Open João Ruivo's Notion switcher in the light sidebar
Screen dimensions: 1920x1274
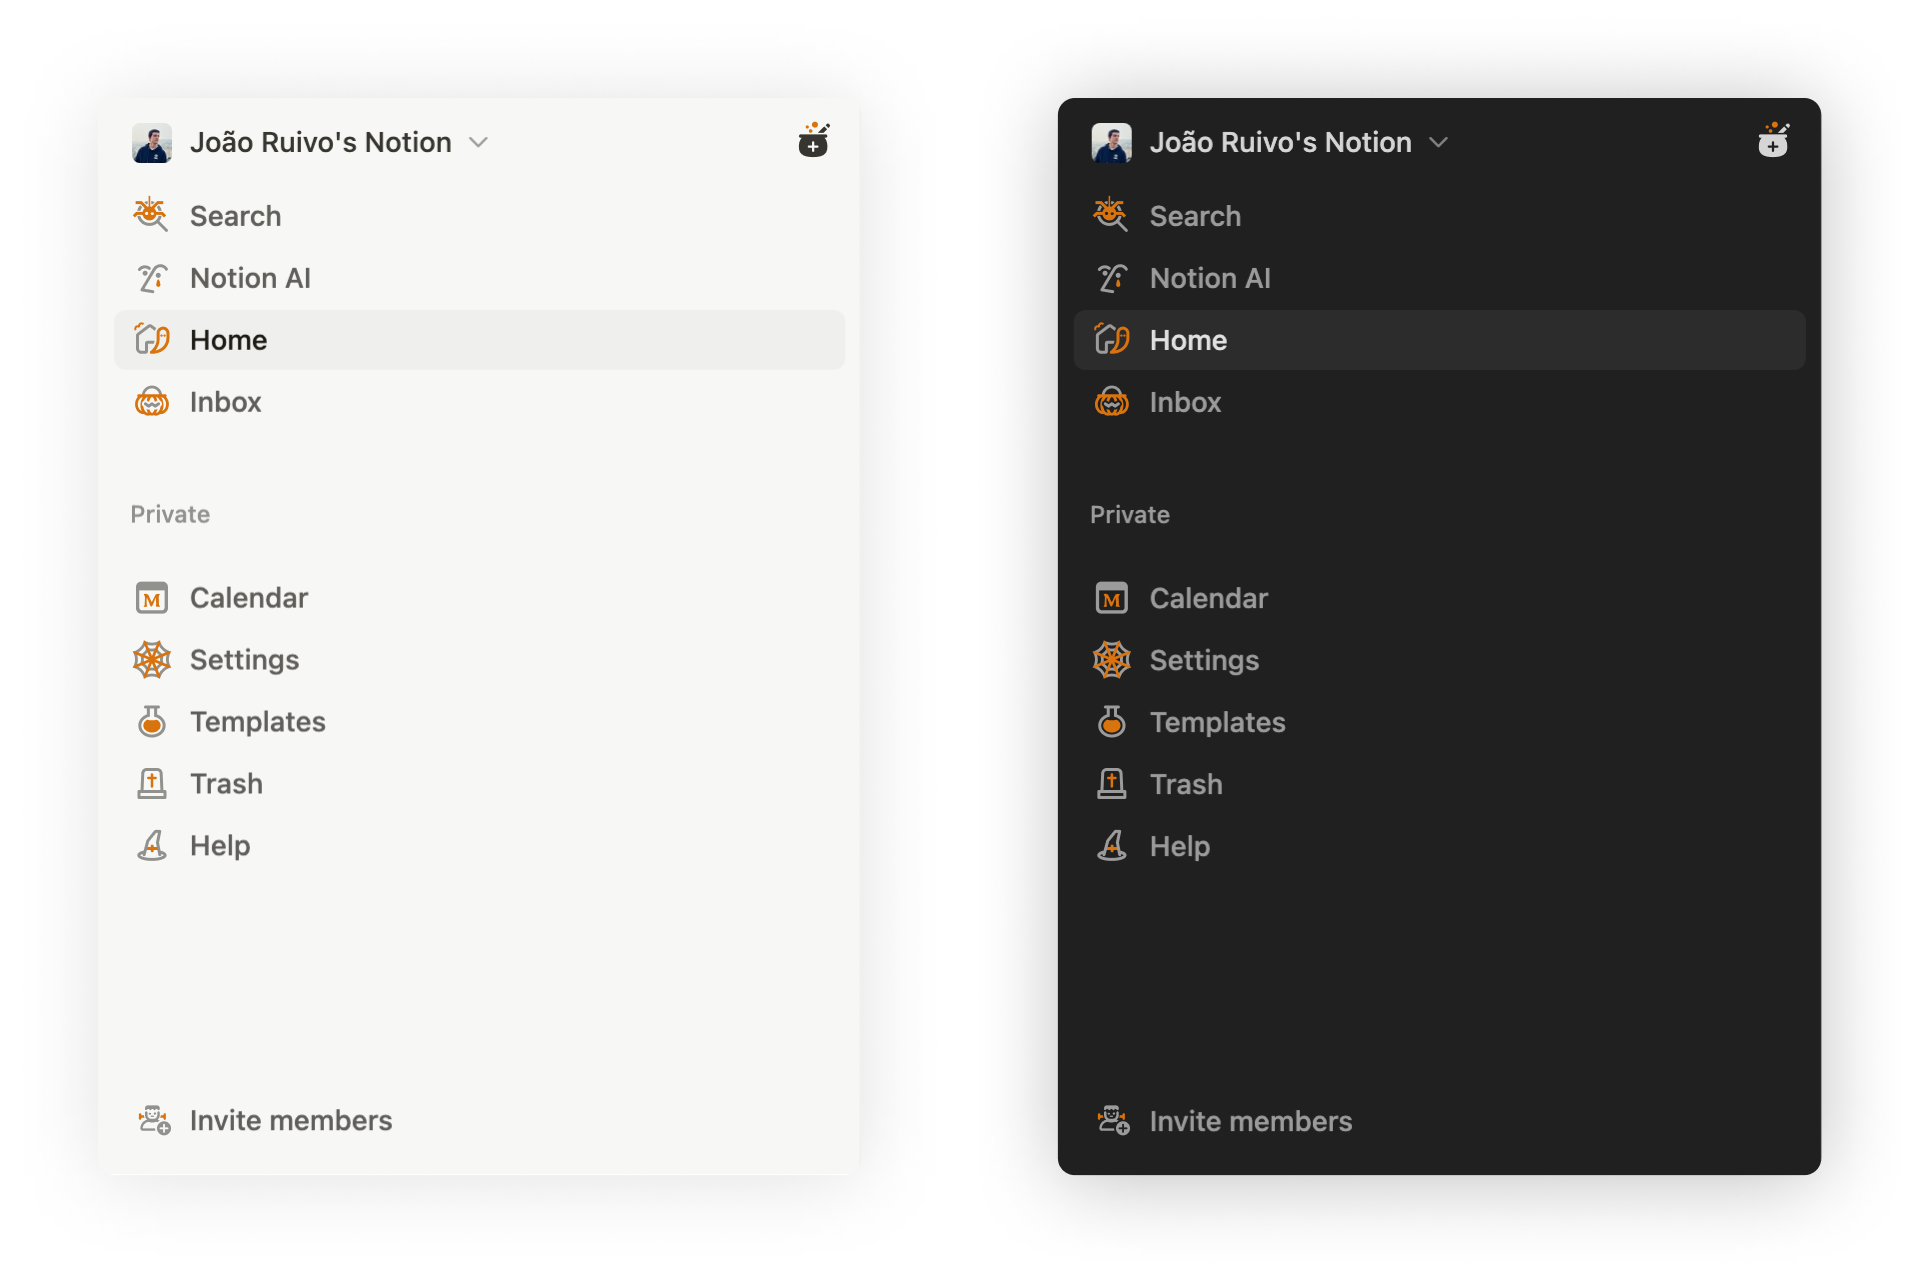pos(320,143)
